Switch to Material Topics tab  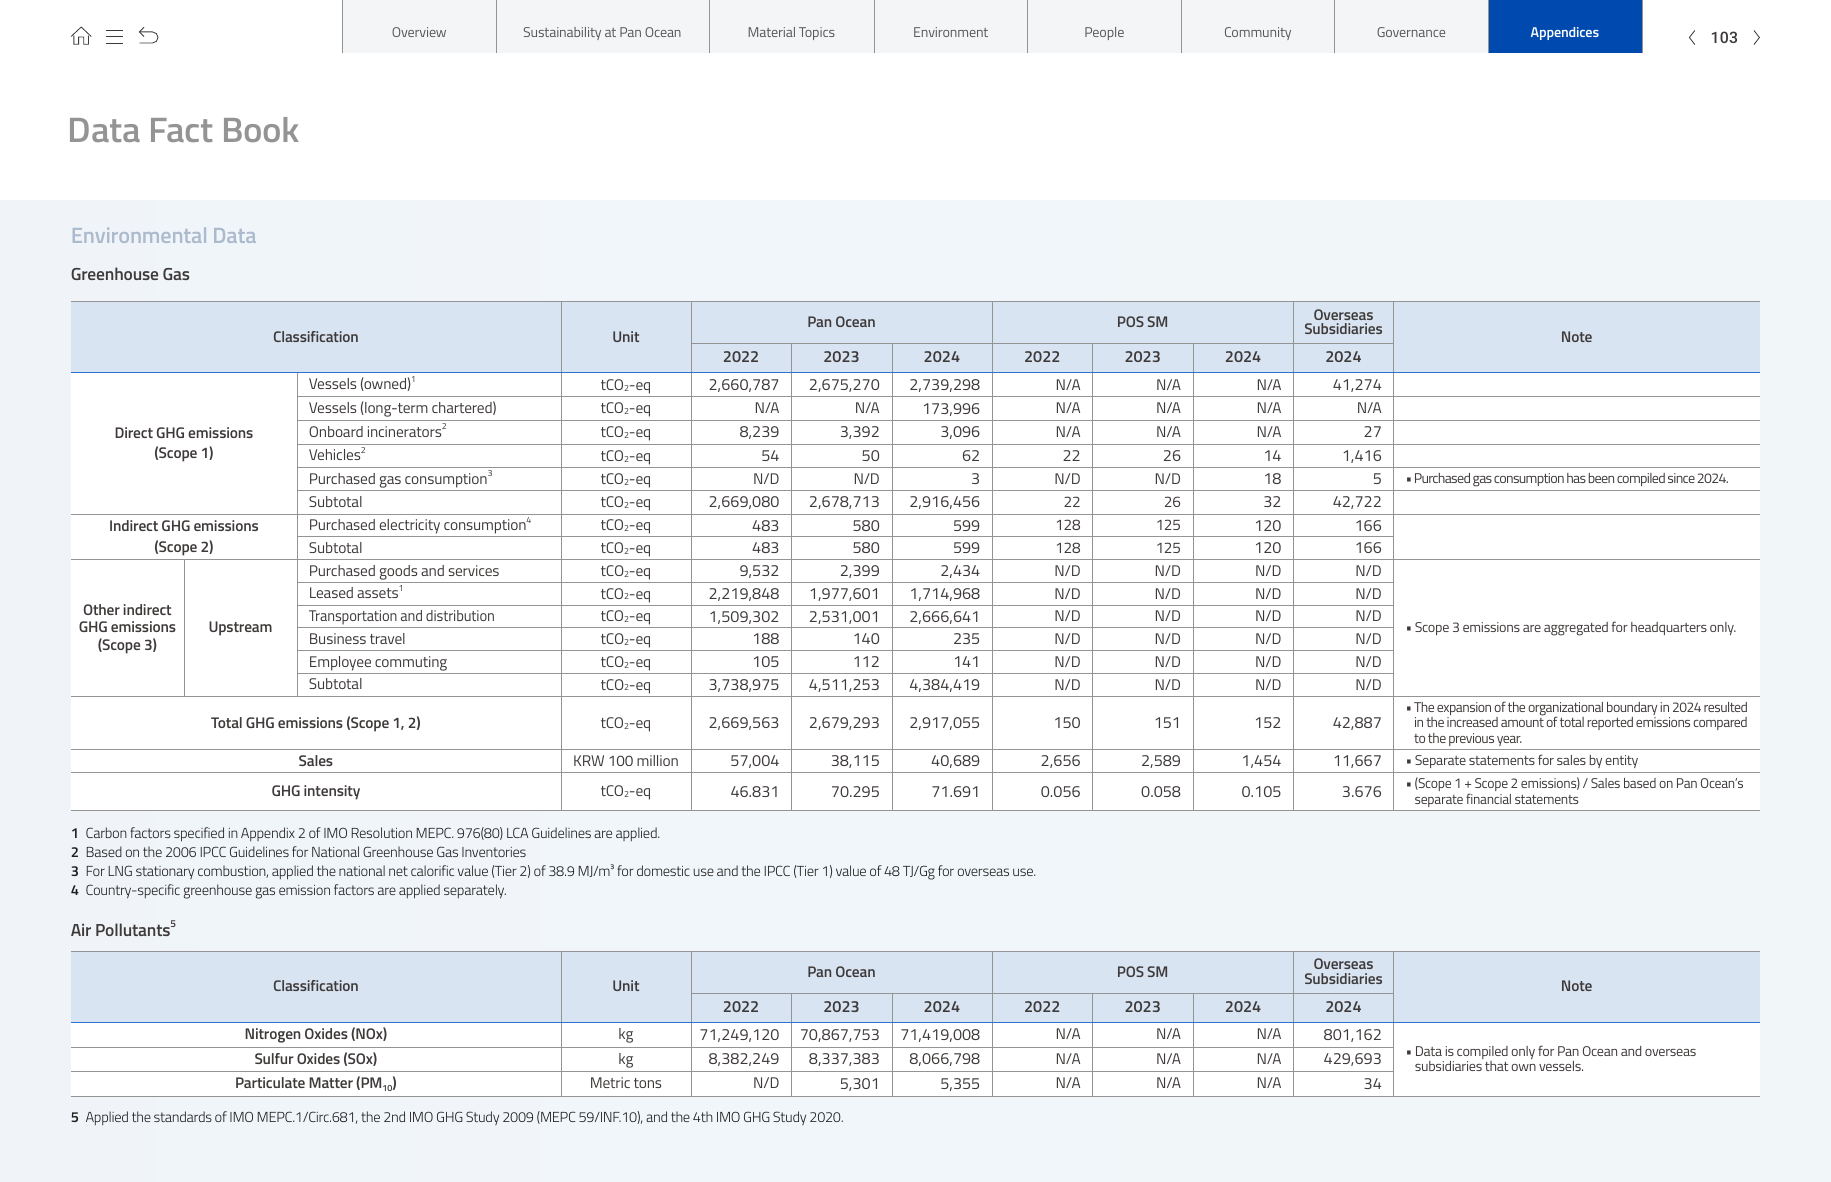click(x=791, y=27)
